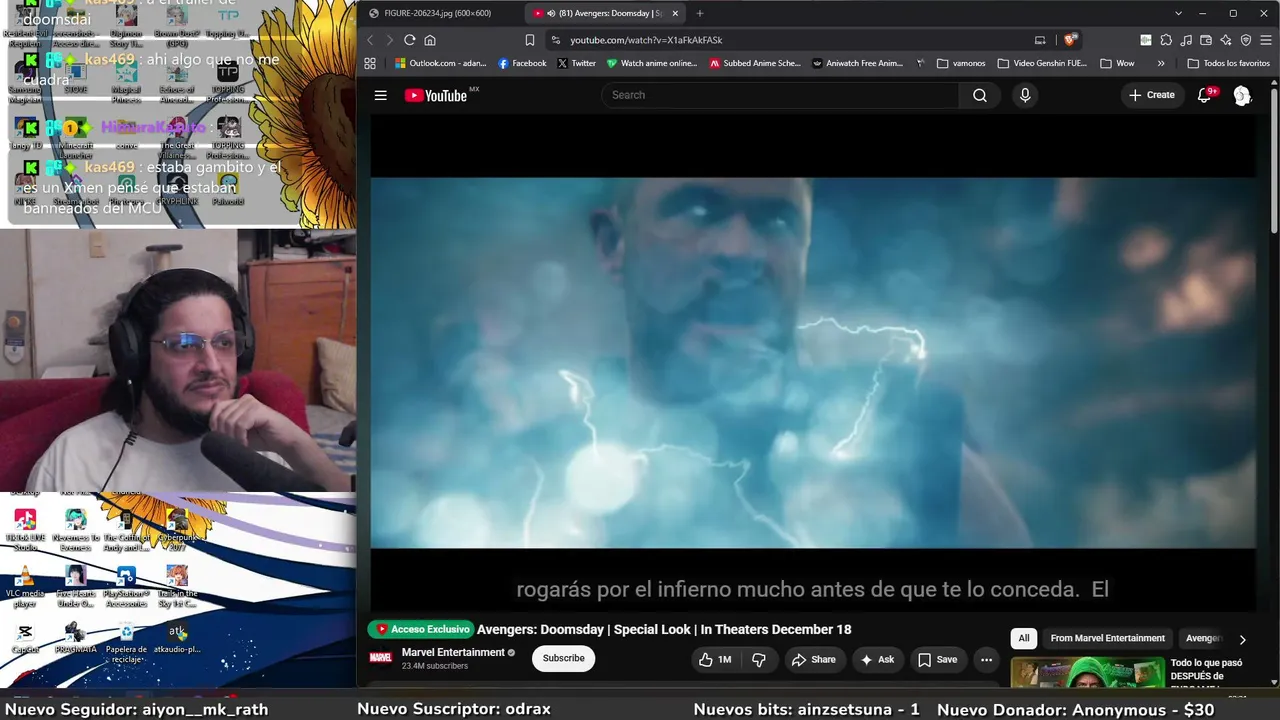This screenshot has width=1280, height=720.
Task: Launch Cyberpunk 2077 desktop shortcut
Action: 176,530
